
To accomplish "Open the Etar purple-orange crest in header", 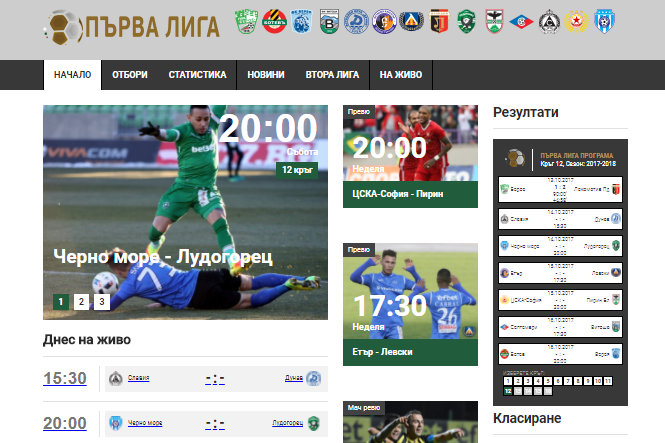I will click(384, 21).
